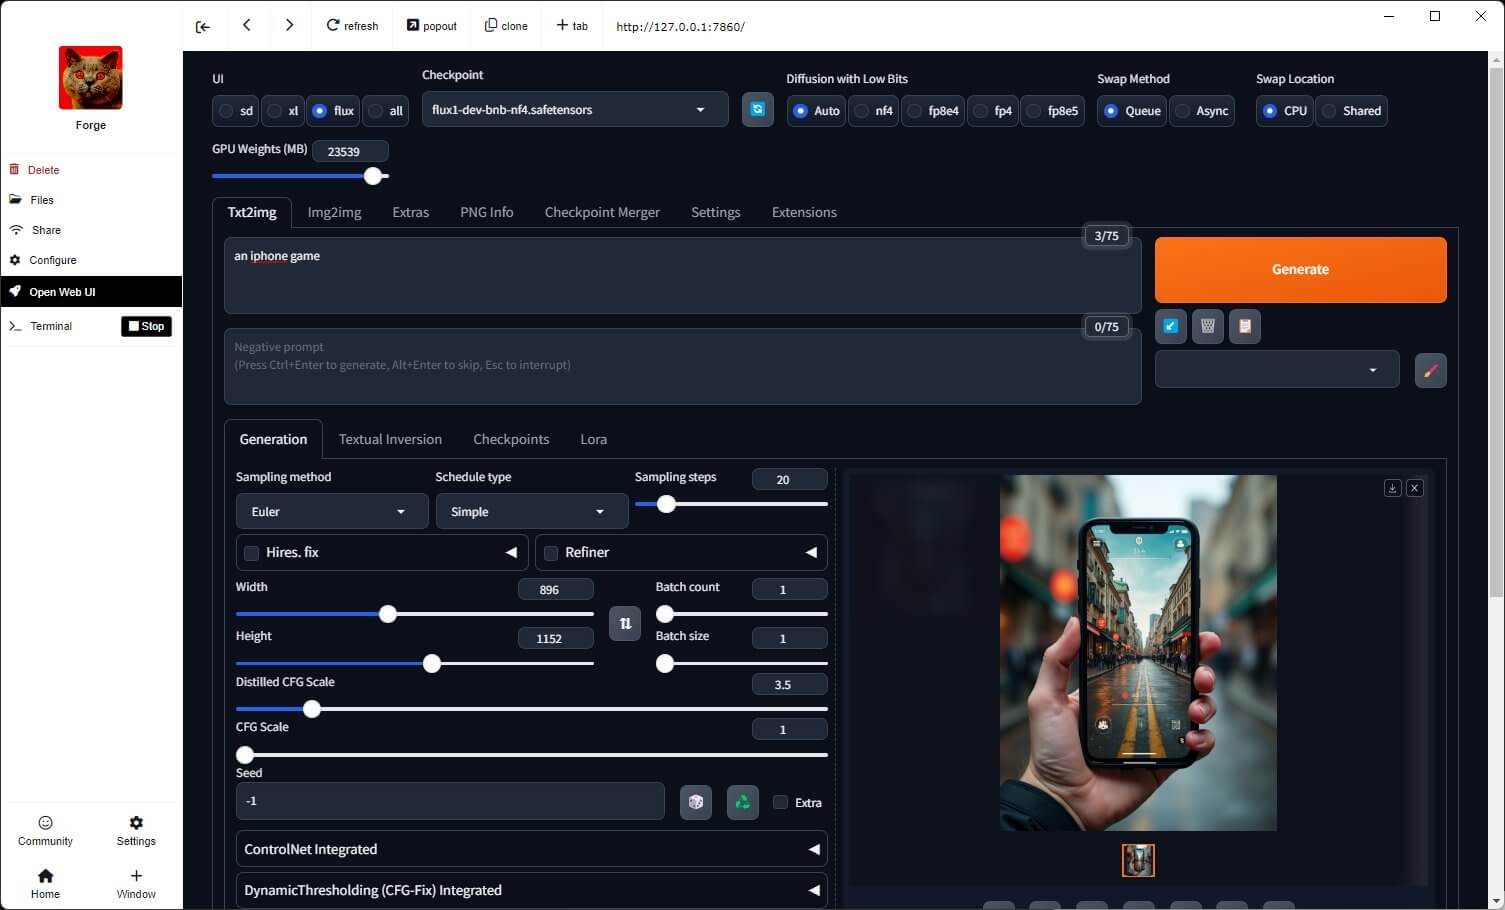
Task: Select the xl UI radio option
Action: 275,111
